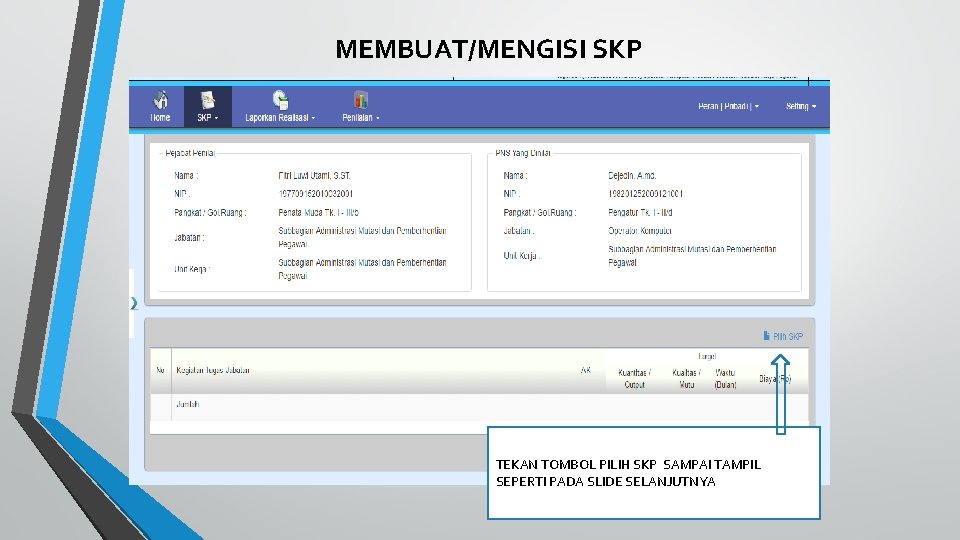Click the Penilaian chart icon
This screenshot has width=960, height=540.
(x=361, y=99)
